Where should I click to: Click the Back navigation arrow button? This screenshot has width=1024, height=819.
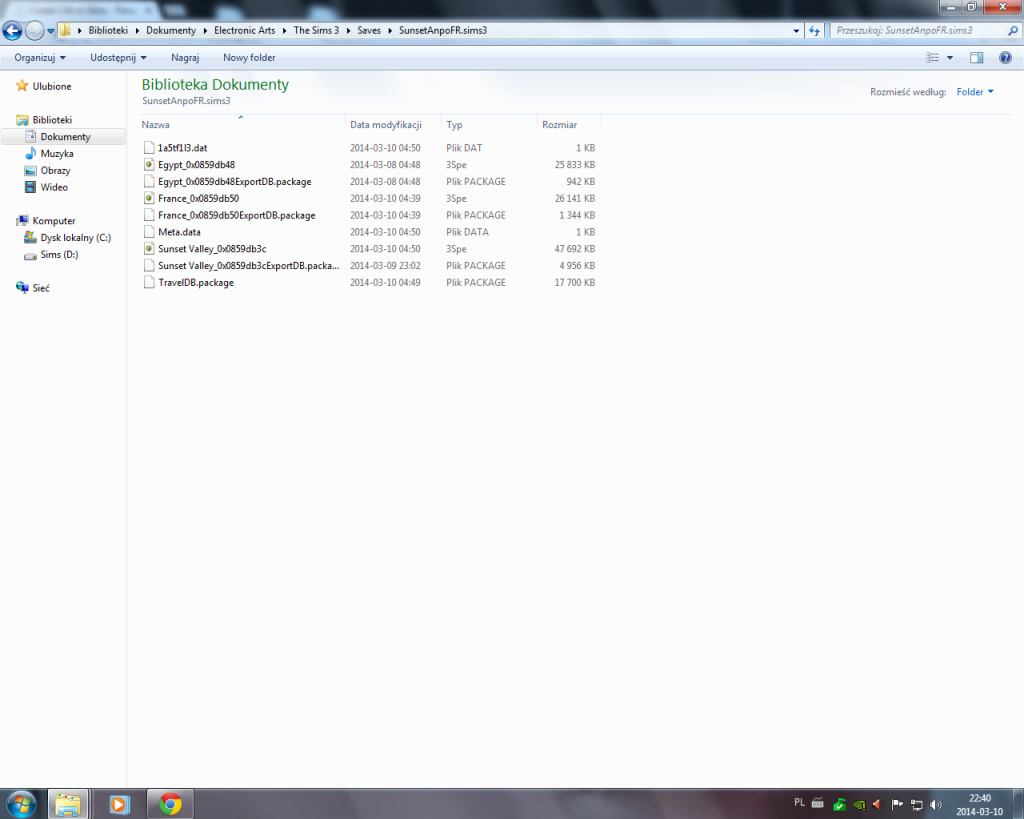(13, 30)
